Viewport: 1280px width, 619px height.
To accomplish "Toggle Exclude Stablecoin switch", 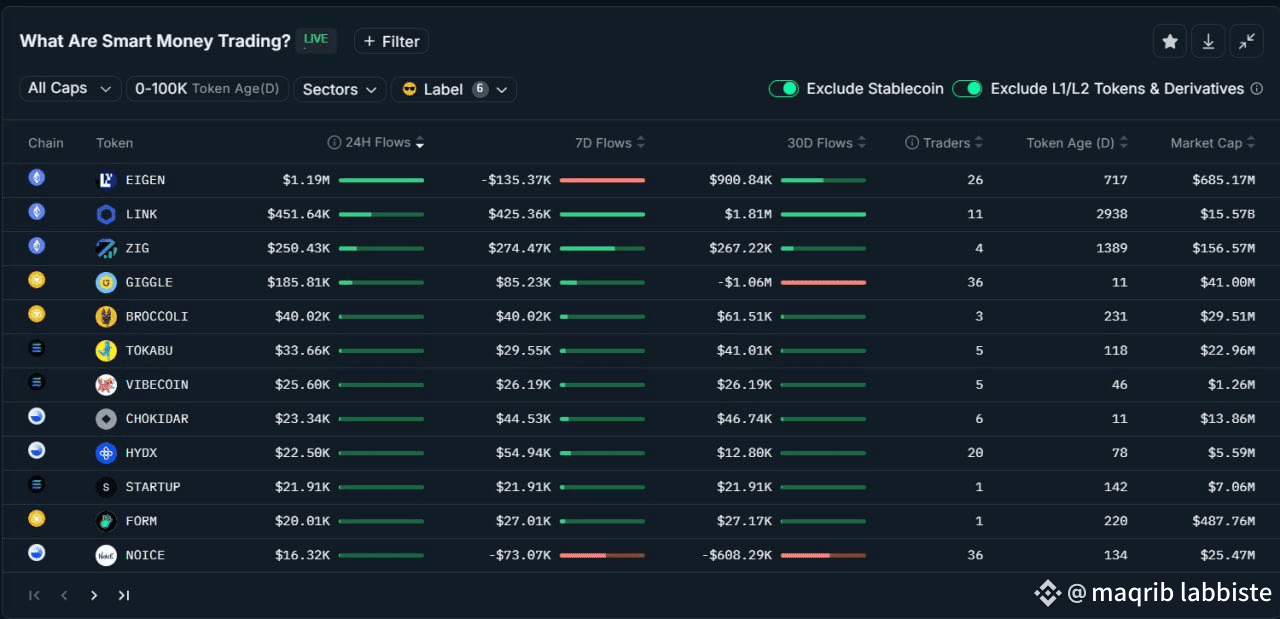I will tap(783, 89).
